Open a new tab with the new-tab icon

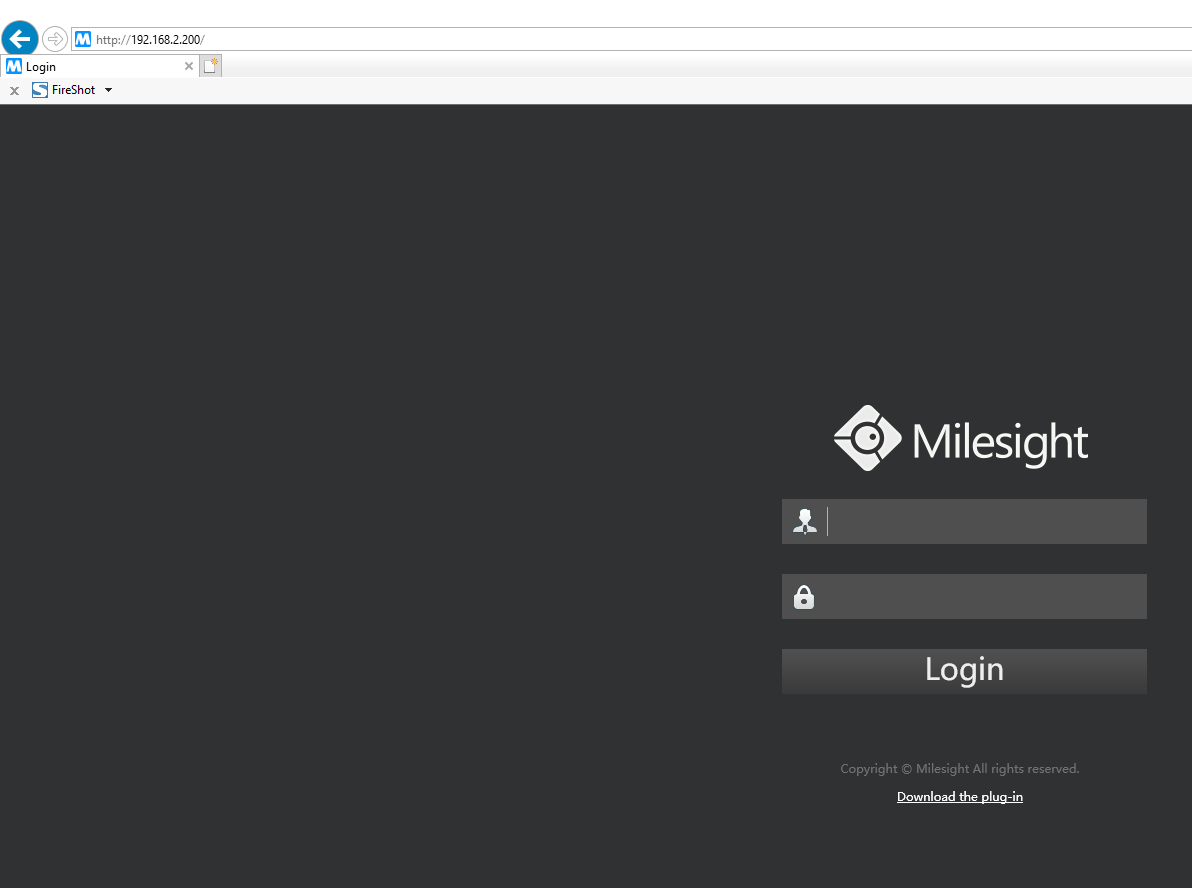point(210,66)
